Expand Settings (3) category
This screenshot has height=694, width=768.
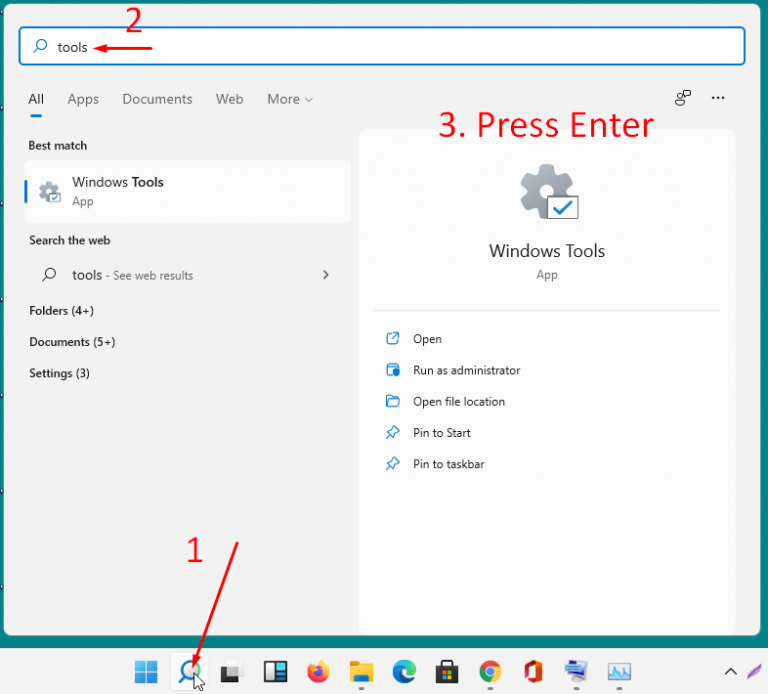pos(59,373)
